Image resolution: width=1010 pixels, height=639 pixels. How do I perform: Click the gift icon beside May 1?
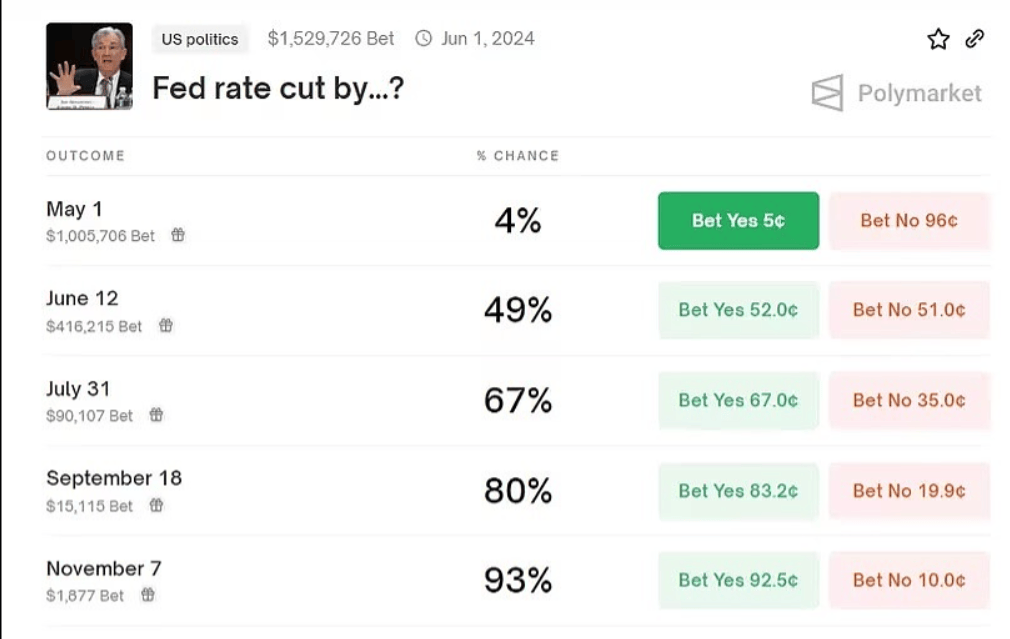point(178,235)
